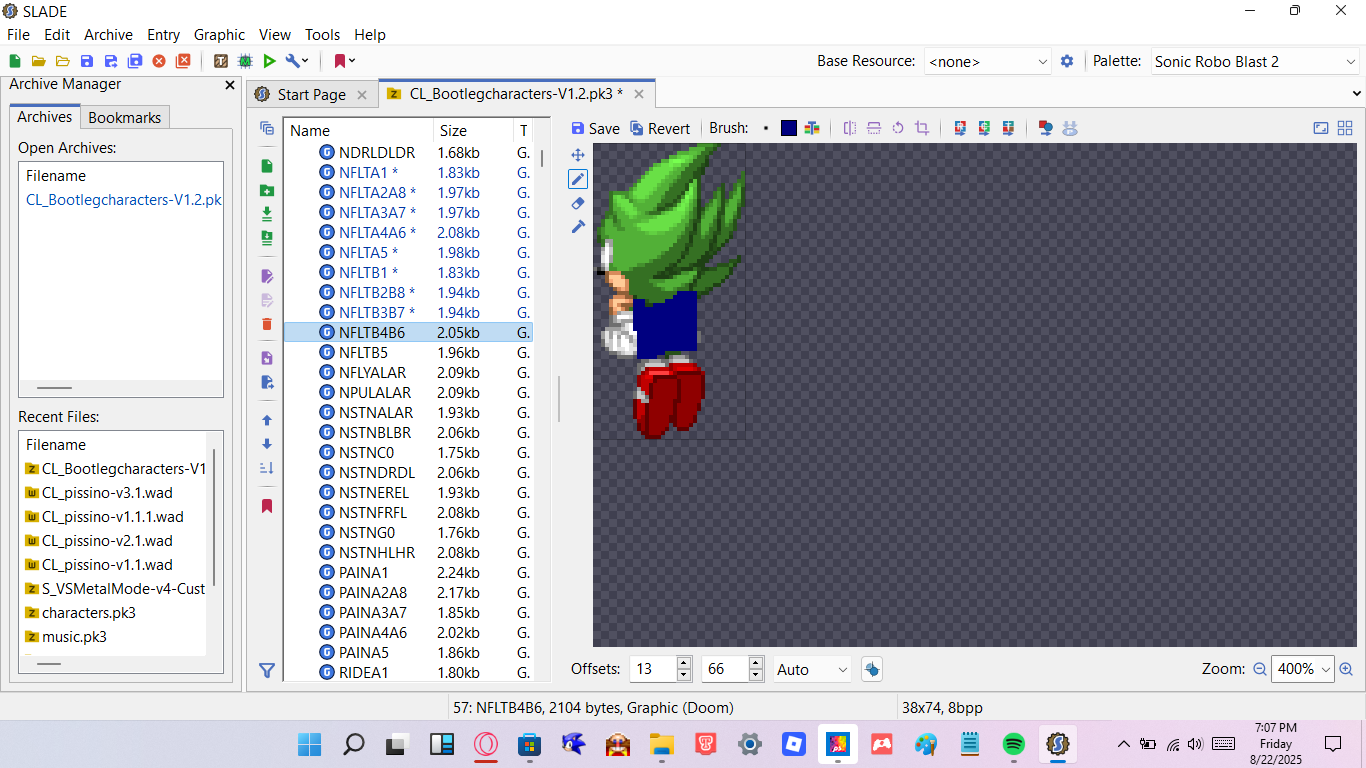Open the Zoom percentage dropdown
The image size is (1366, 768).
1303,669
